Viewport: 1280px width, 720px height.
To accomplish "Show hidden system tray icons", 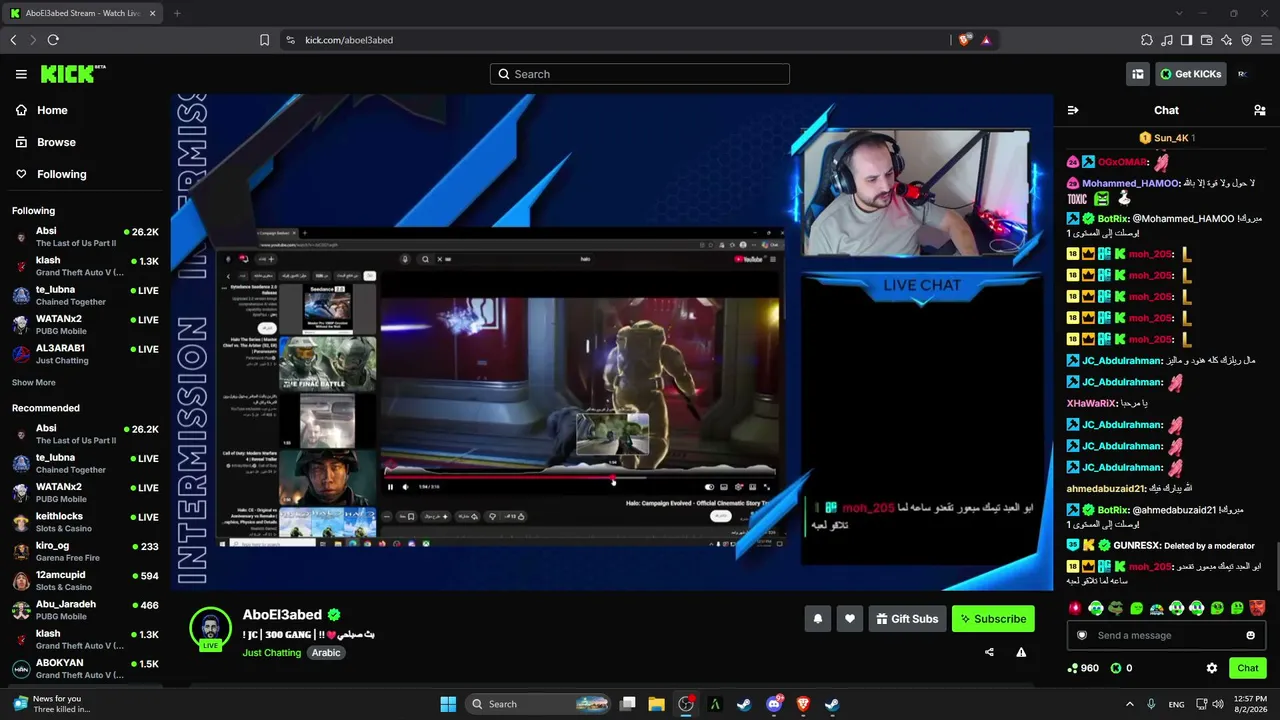I will click(x=1130, y=704).
